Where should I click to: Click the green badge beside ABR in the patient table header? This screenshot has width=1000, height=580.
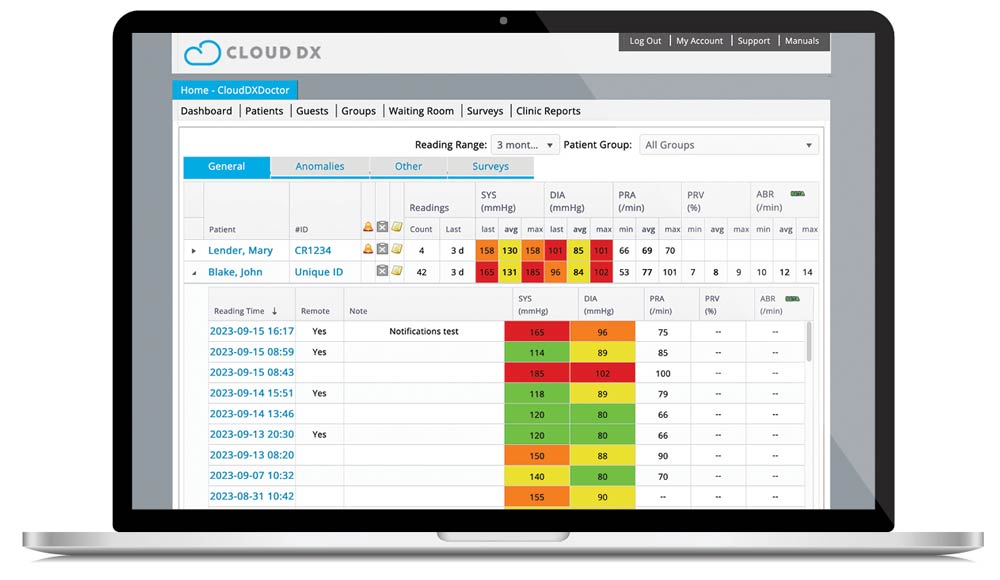[797, 193]
